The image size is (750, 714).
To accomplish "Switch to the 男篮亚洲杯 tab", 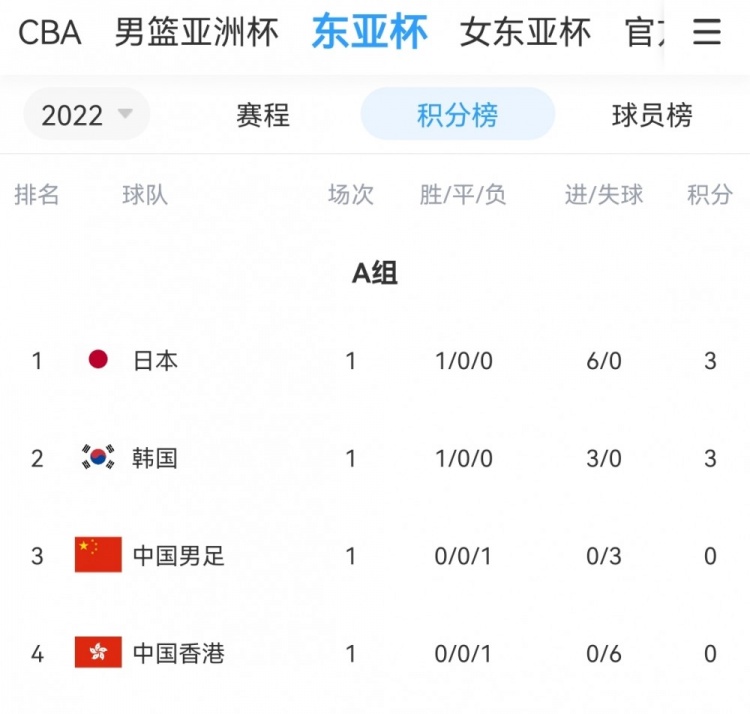I will coord(197,33).
